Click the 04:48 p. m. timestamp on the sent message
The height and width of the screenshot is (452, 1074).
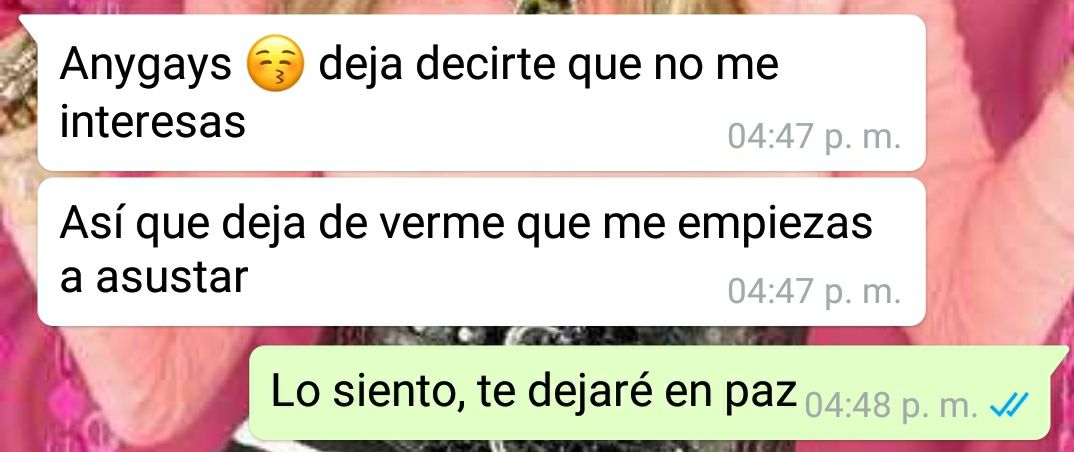pyautogui.click(x=891, y=407)
